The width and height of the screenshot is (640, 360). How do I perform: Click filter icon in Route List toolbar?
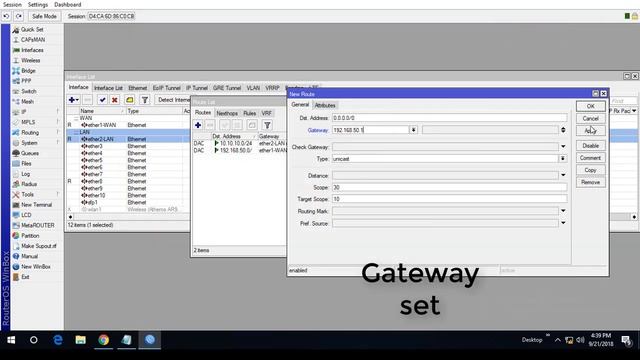tap(267, 125)
